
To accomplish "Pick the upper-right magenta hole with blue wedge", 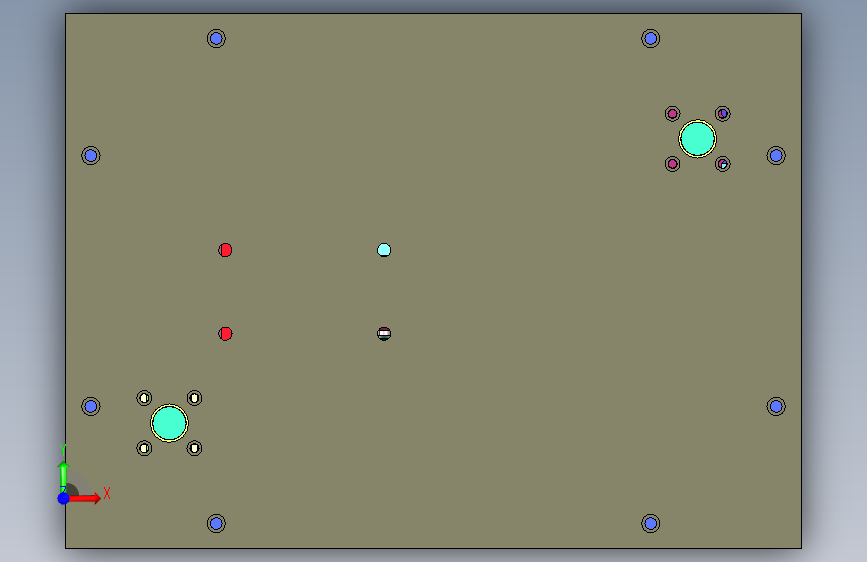I will 723,114.
